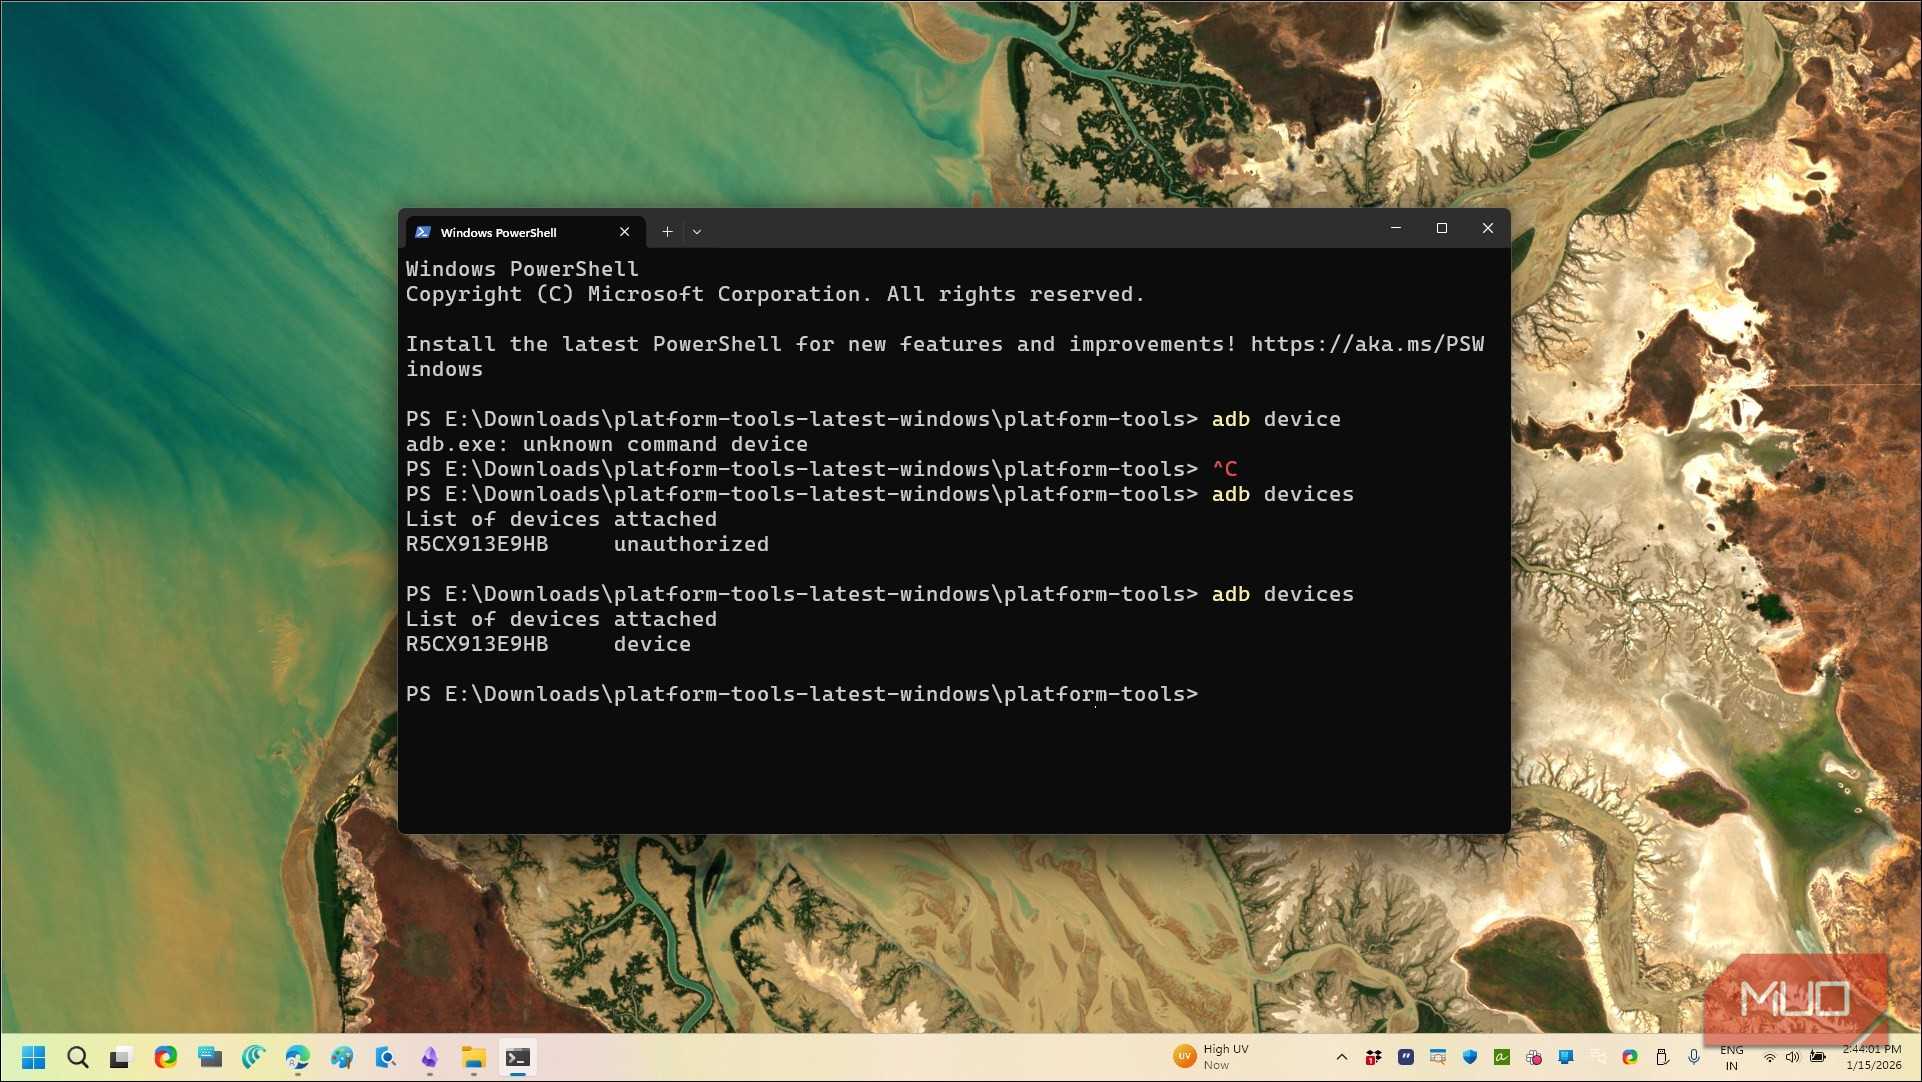This screenshot has height=1082, width=1922.
Task: Switch the ENG IN input language
Action: coord(1731,1057)
